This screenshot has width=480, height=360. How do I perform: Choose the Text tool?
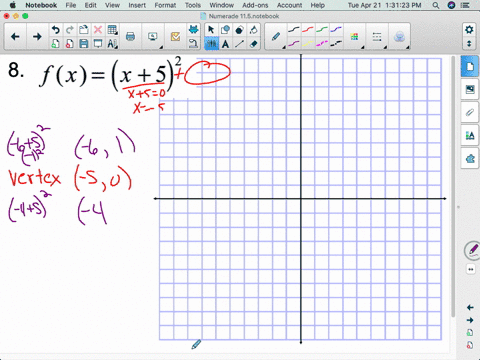tap(225, 44)
